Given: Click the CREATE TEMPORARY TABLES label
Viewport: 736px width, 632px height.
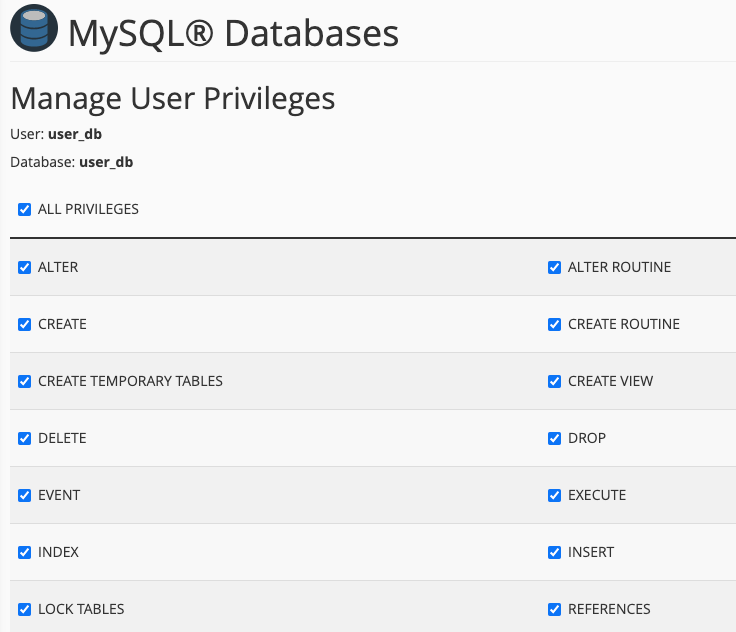Looking at the screenshot, I should coord(130,381).
